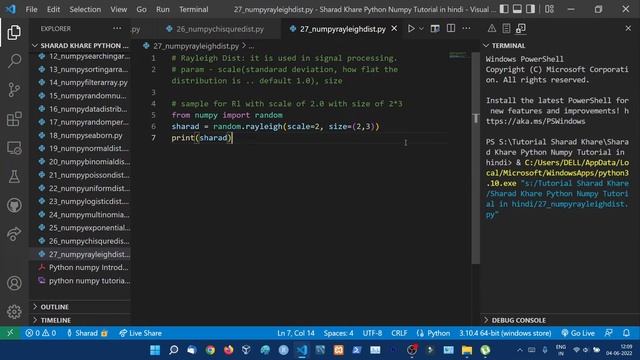640x360 pixels.
Task: Open Google Chrome from taskbar
Action: 210,350
